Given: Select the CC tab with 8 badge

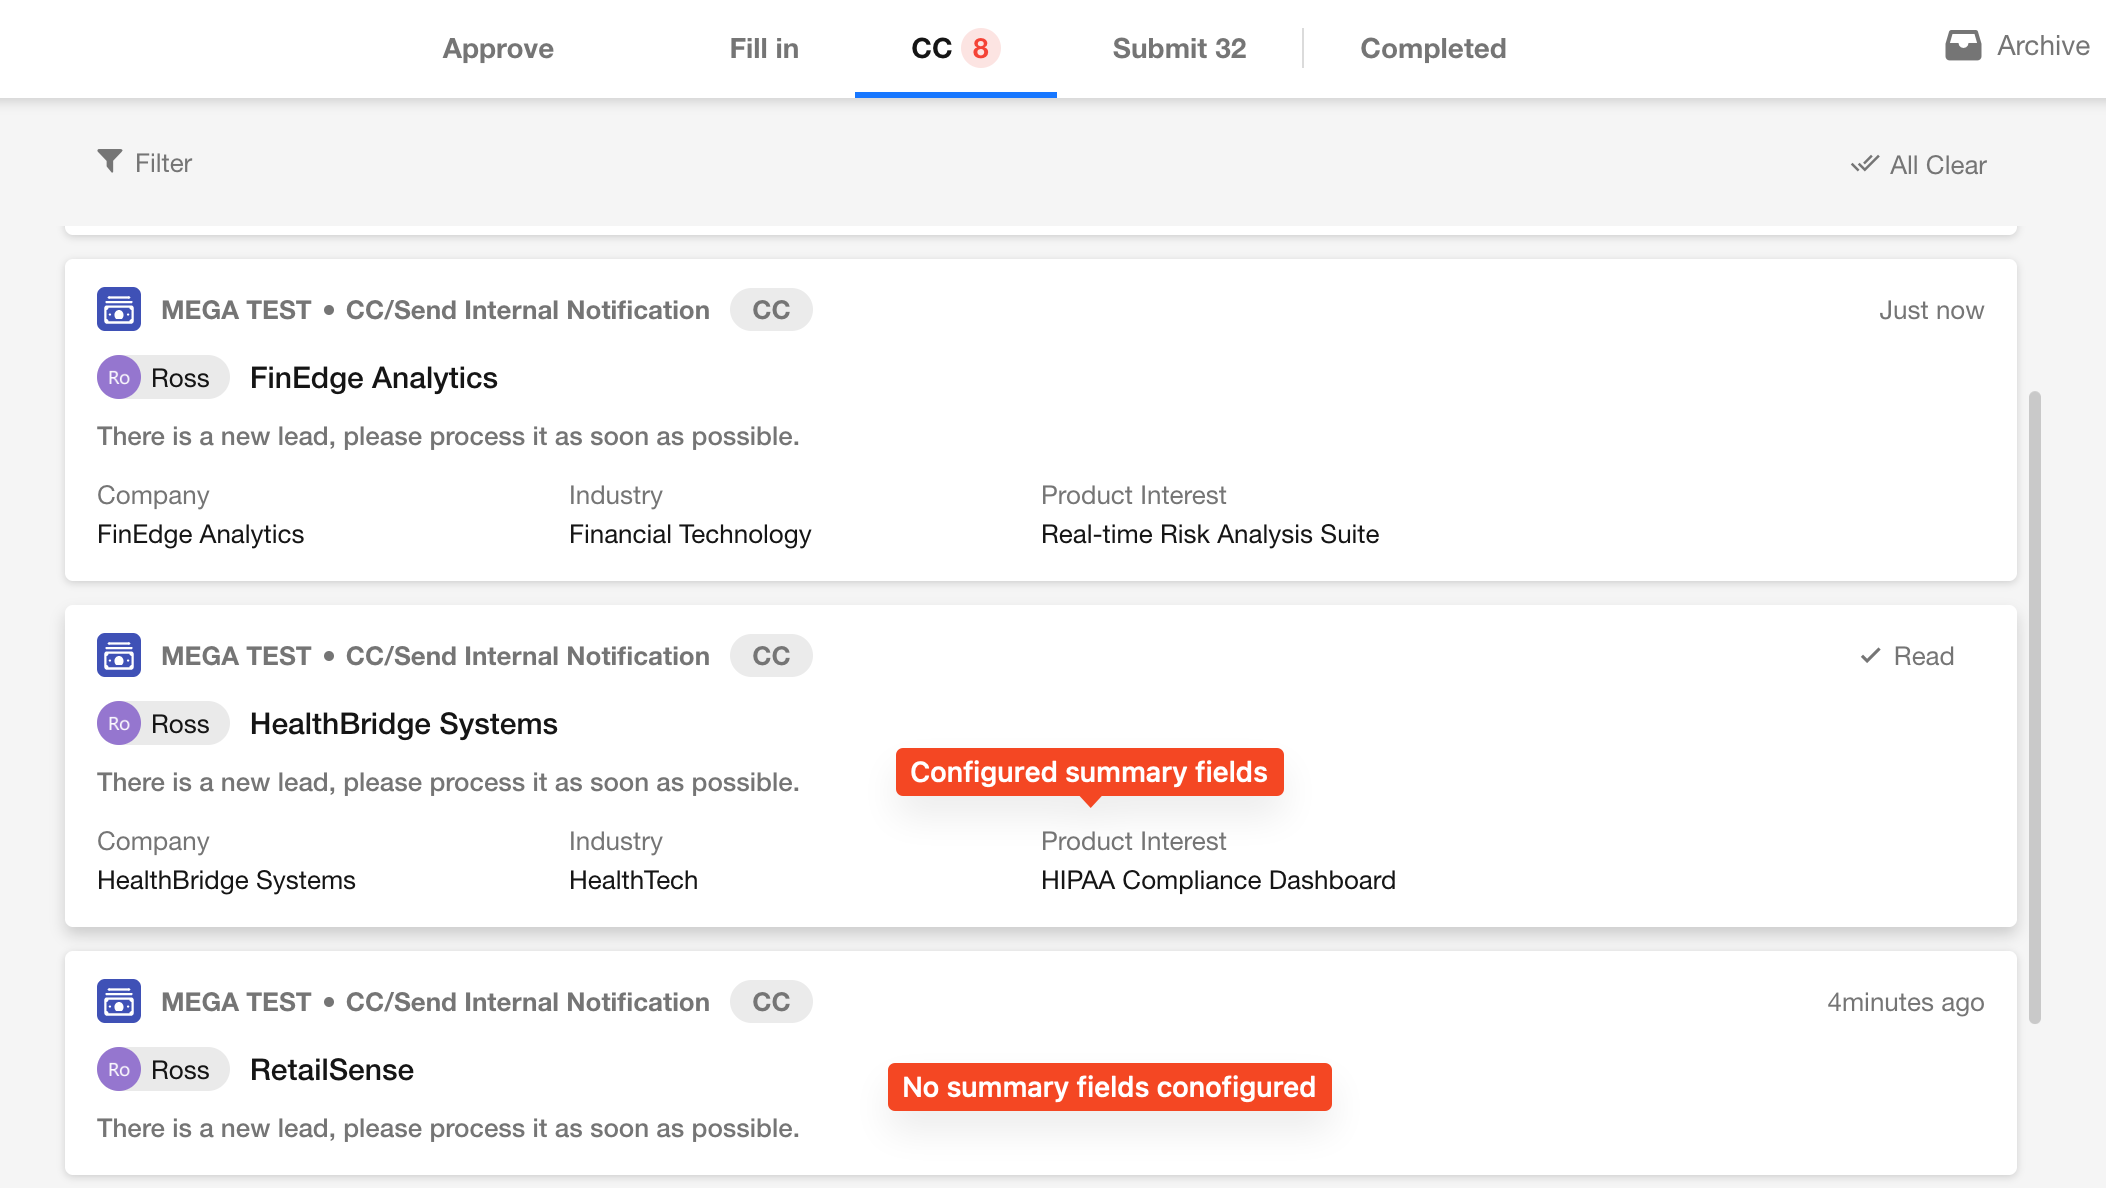Looking at the screenshot, I should pyautogui.click(x=955, y=48).
